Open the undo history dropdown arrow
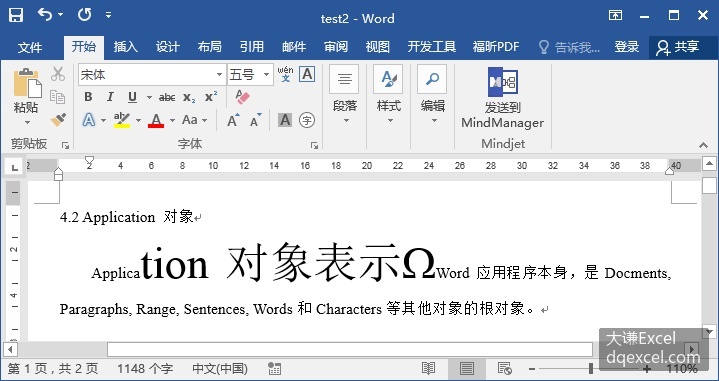Screen dimensions: 719x381 click(61, 15)
